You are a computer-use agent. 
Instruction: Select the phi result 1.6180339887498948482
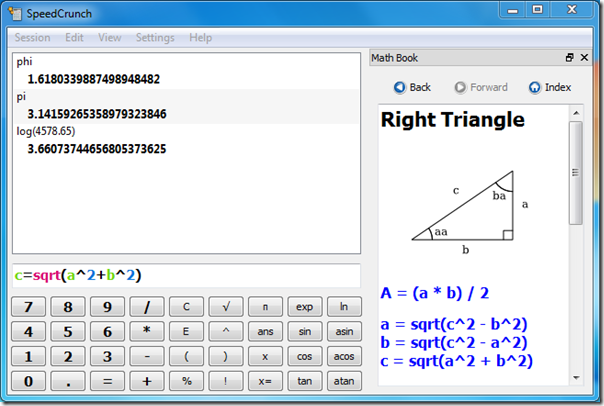(94, 79)
